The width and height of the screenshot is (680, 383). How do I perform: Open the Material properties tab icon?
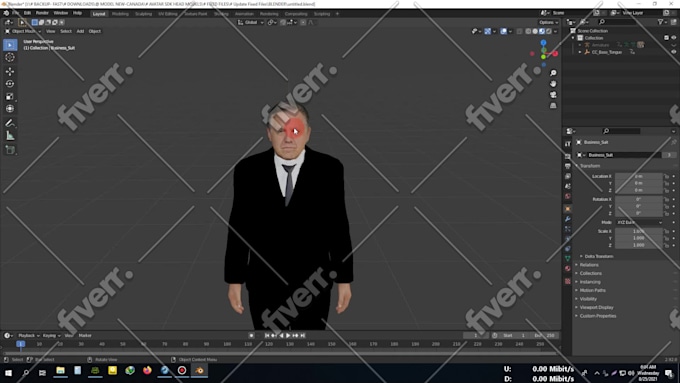point(568,268)
